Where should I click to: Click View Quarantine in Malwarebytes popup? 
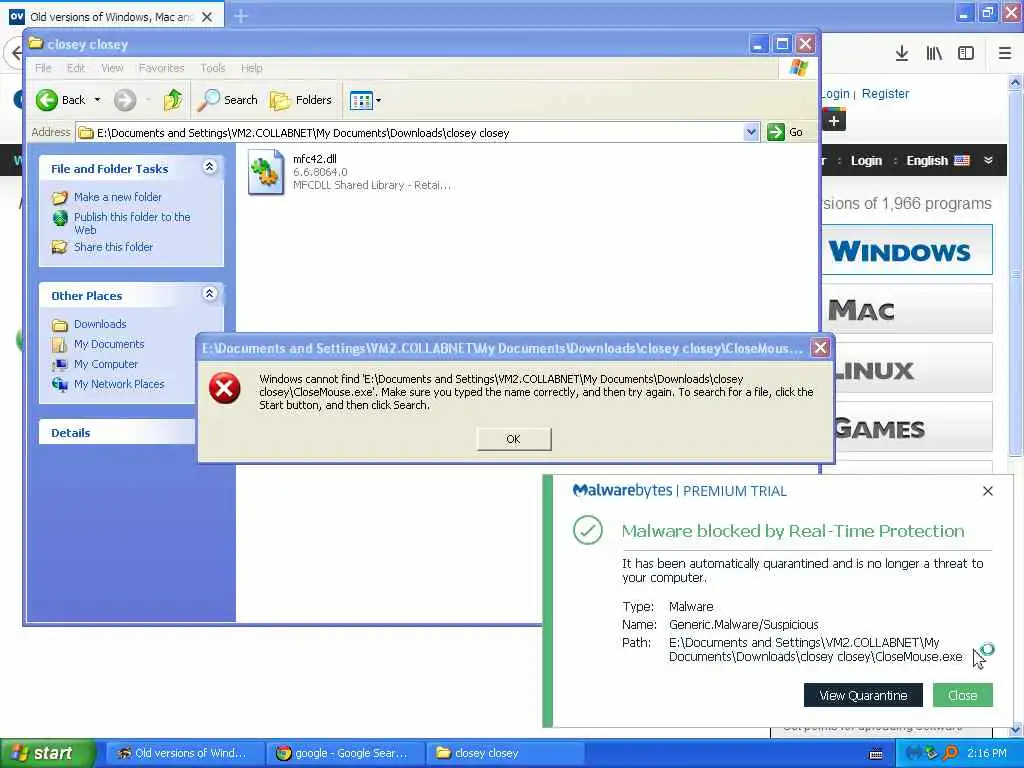[x=863, y=696]
